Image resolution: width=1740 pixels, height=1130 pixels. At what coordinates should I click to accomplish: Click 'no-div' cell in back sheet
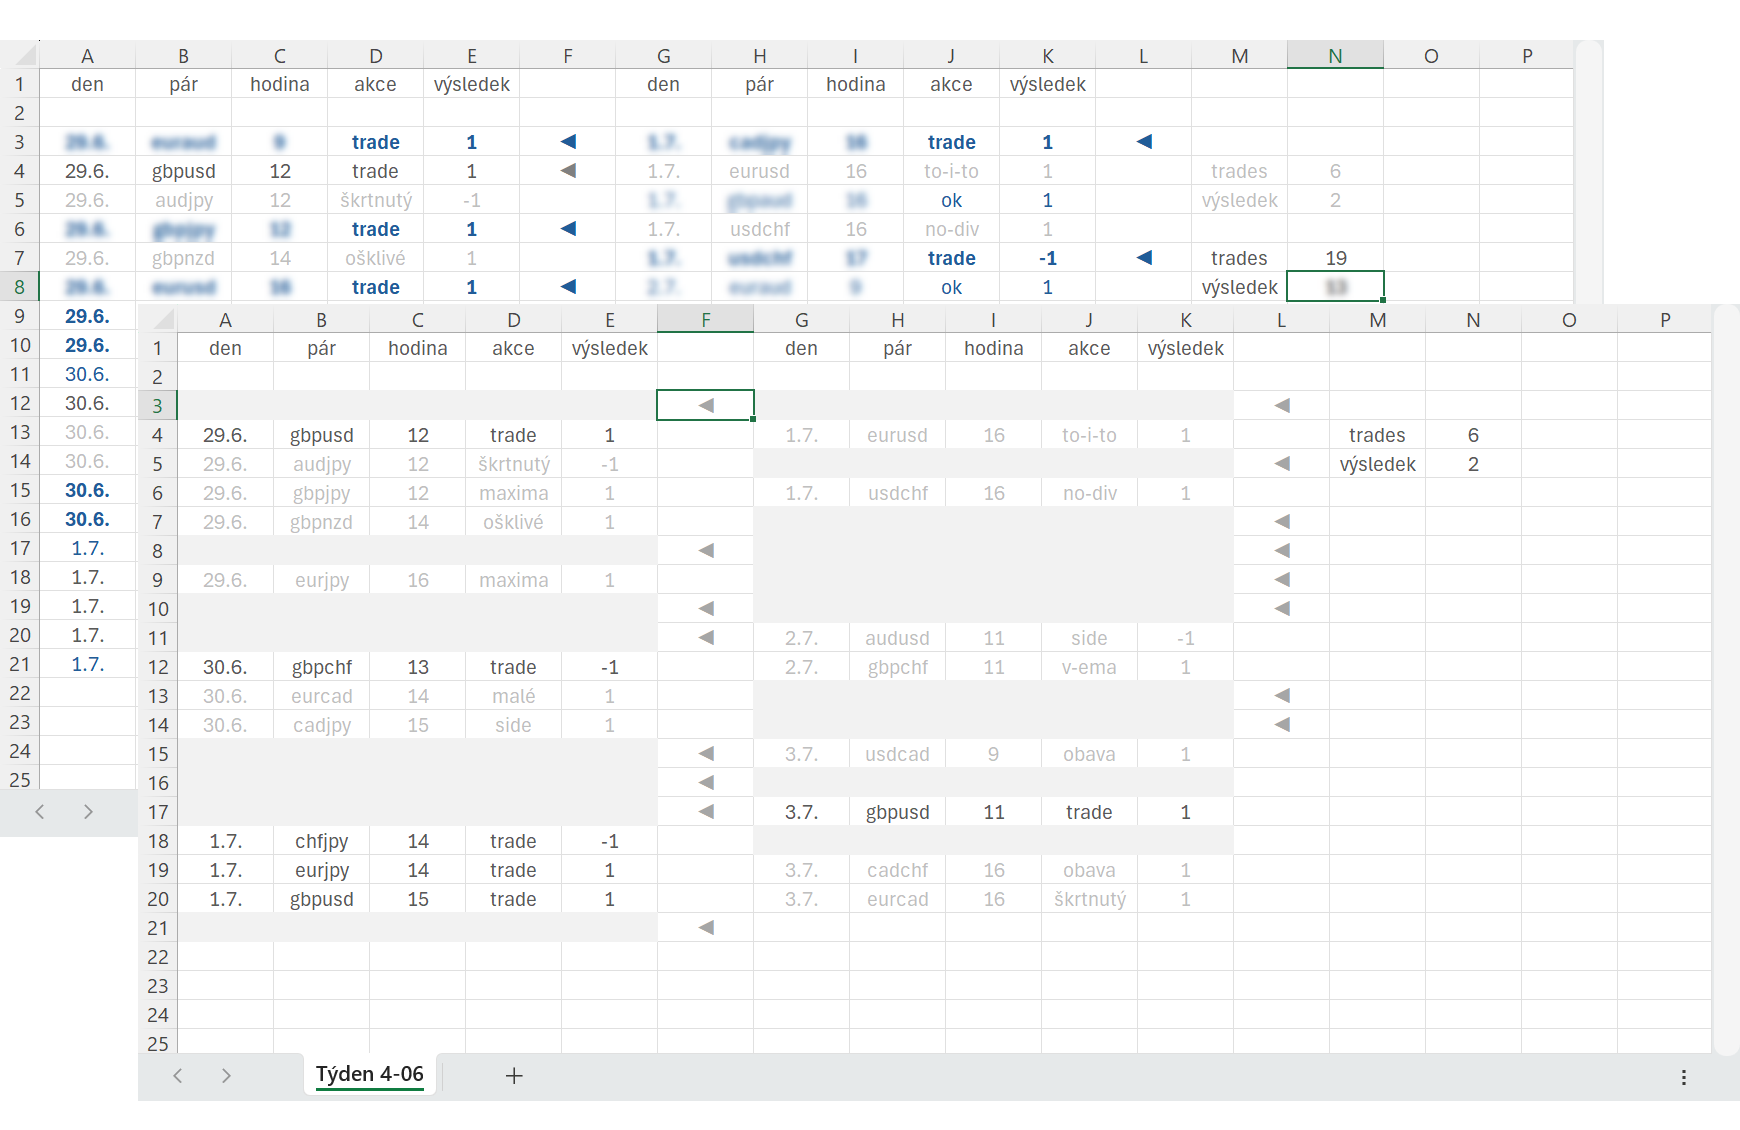point(952,229)
